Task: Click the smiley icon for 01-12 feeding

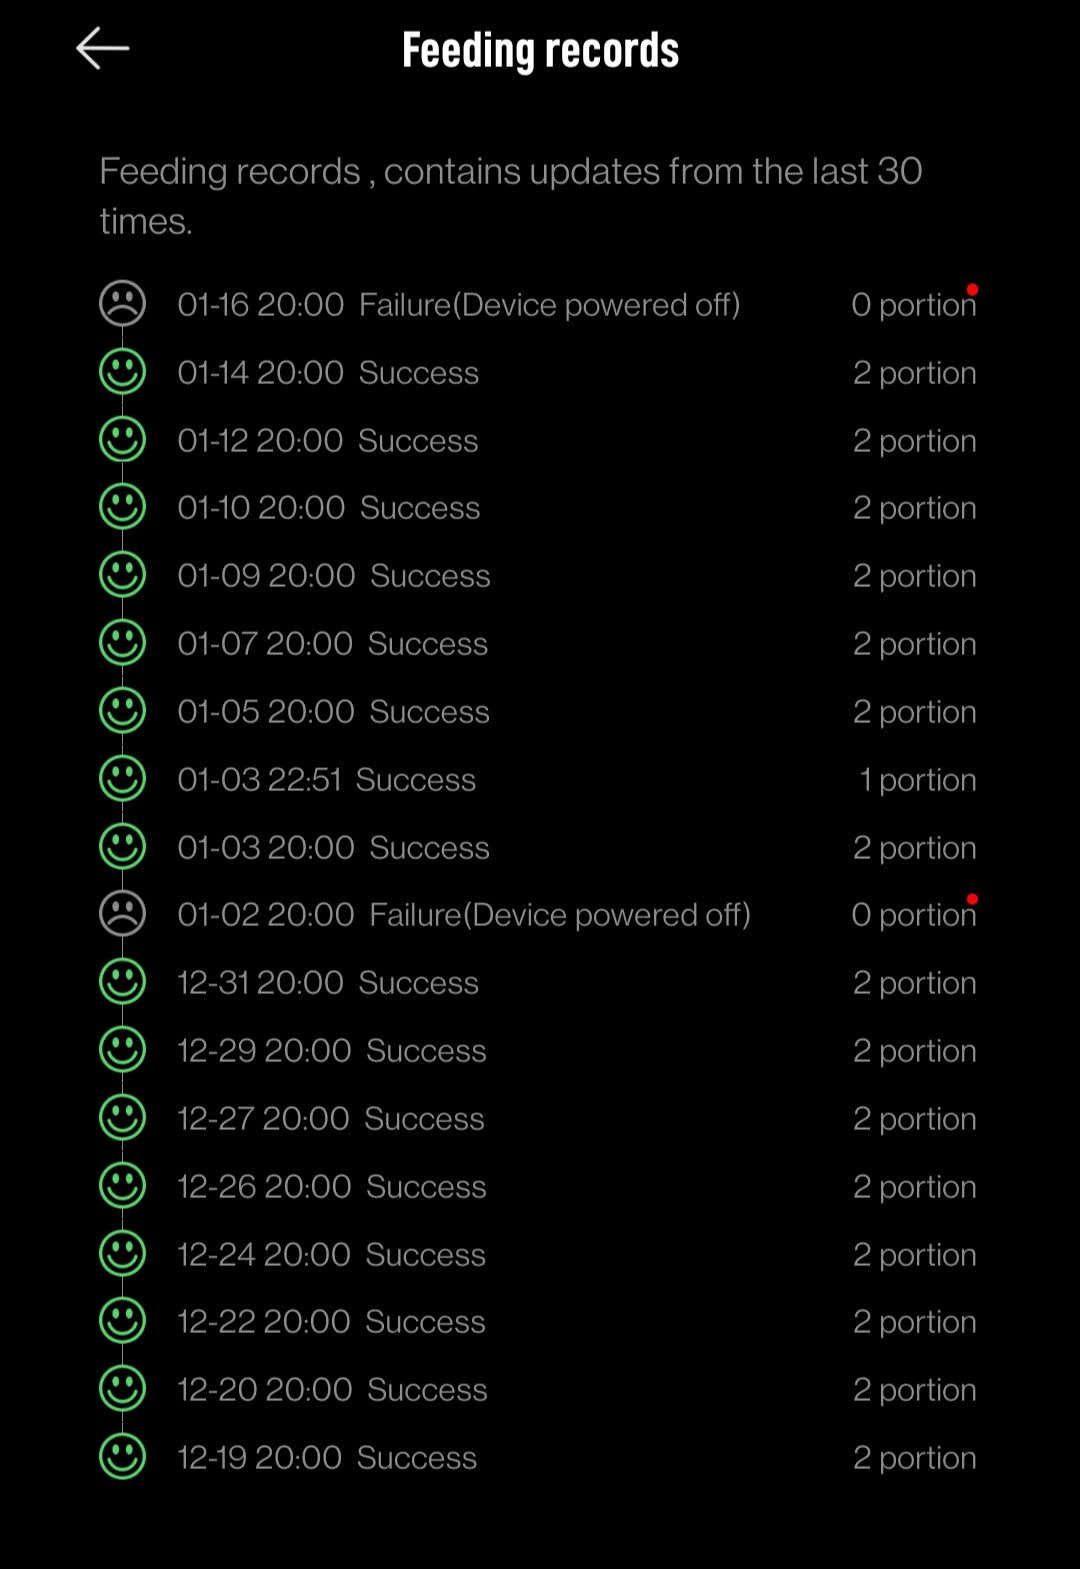Action: [122, 440]
